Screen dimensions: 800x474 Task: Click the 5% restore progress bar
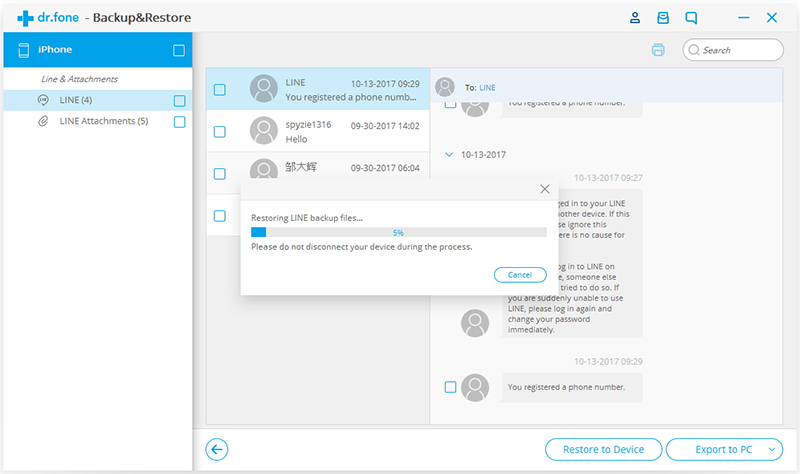pos(399,233)
